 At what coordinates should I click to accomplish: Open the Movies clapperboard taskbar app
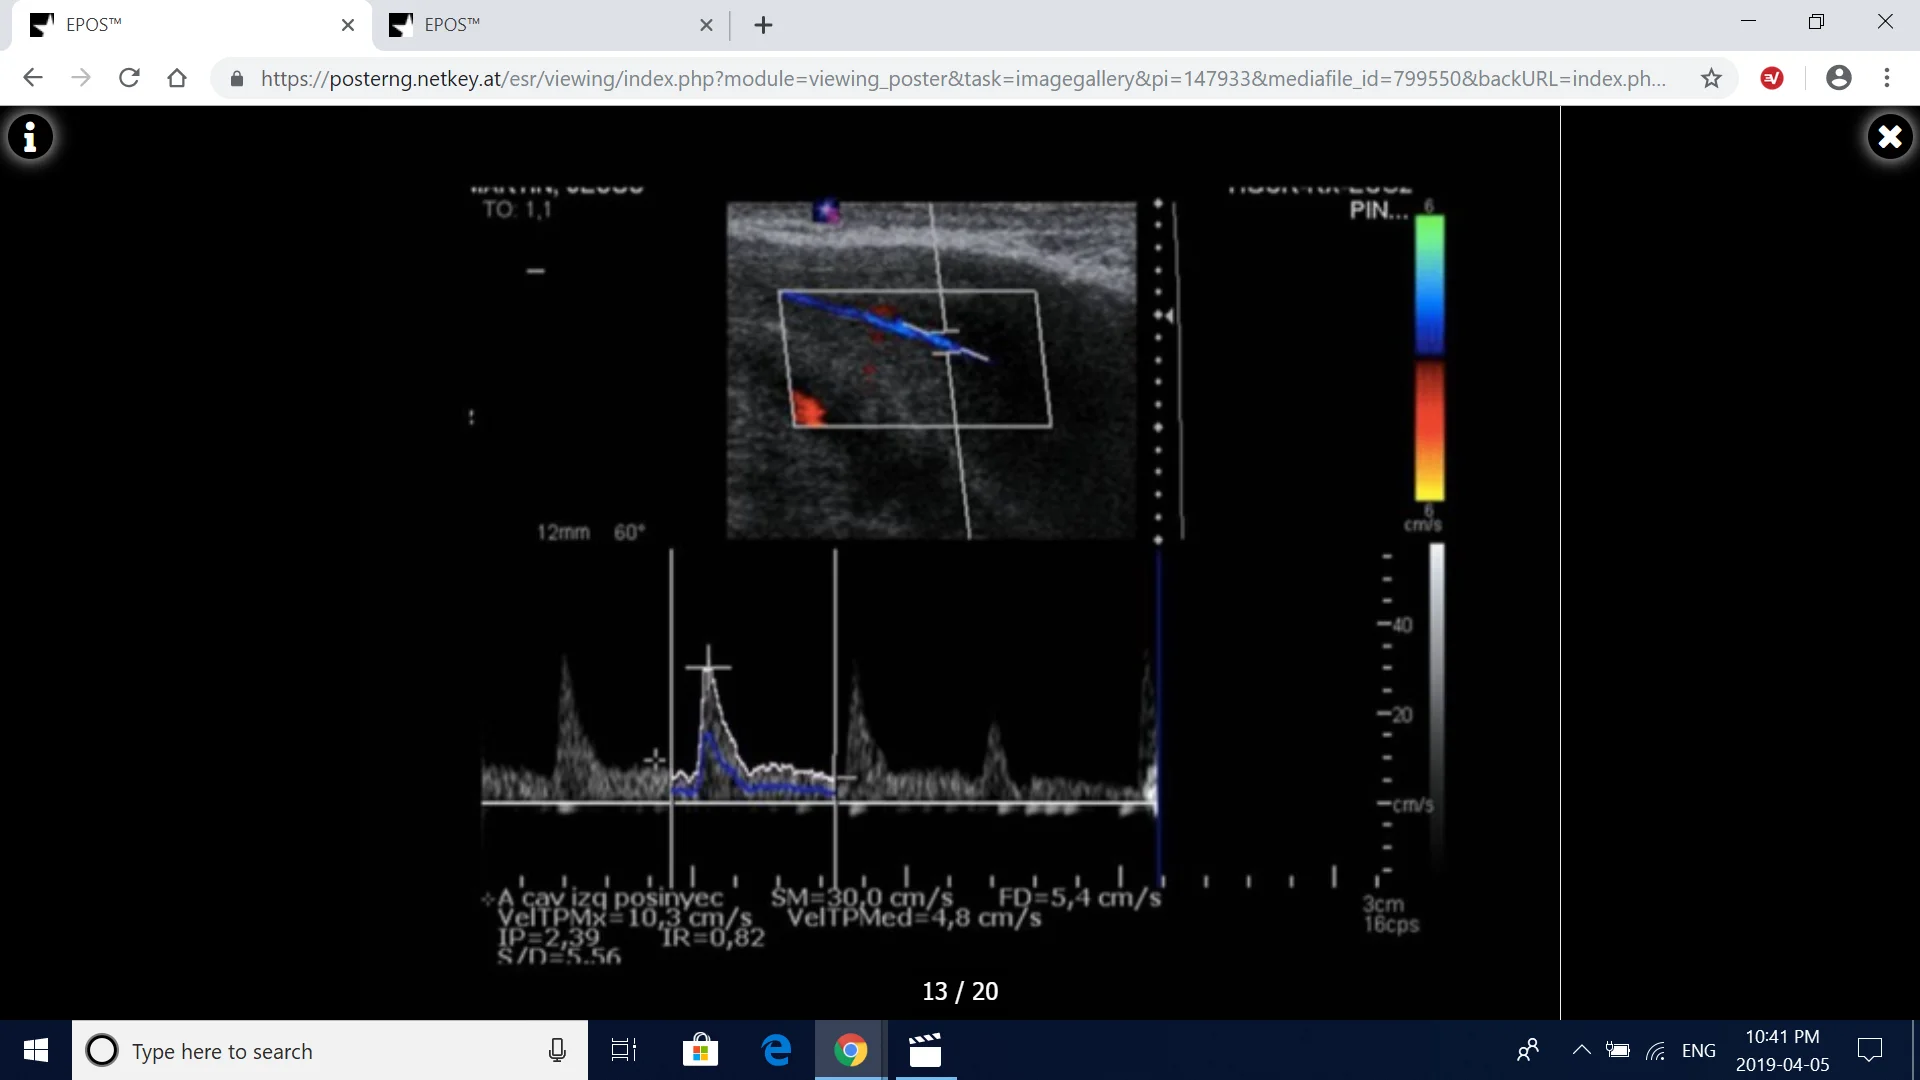click(925, 1050)
